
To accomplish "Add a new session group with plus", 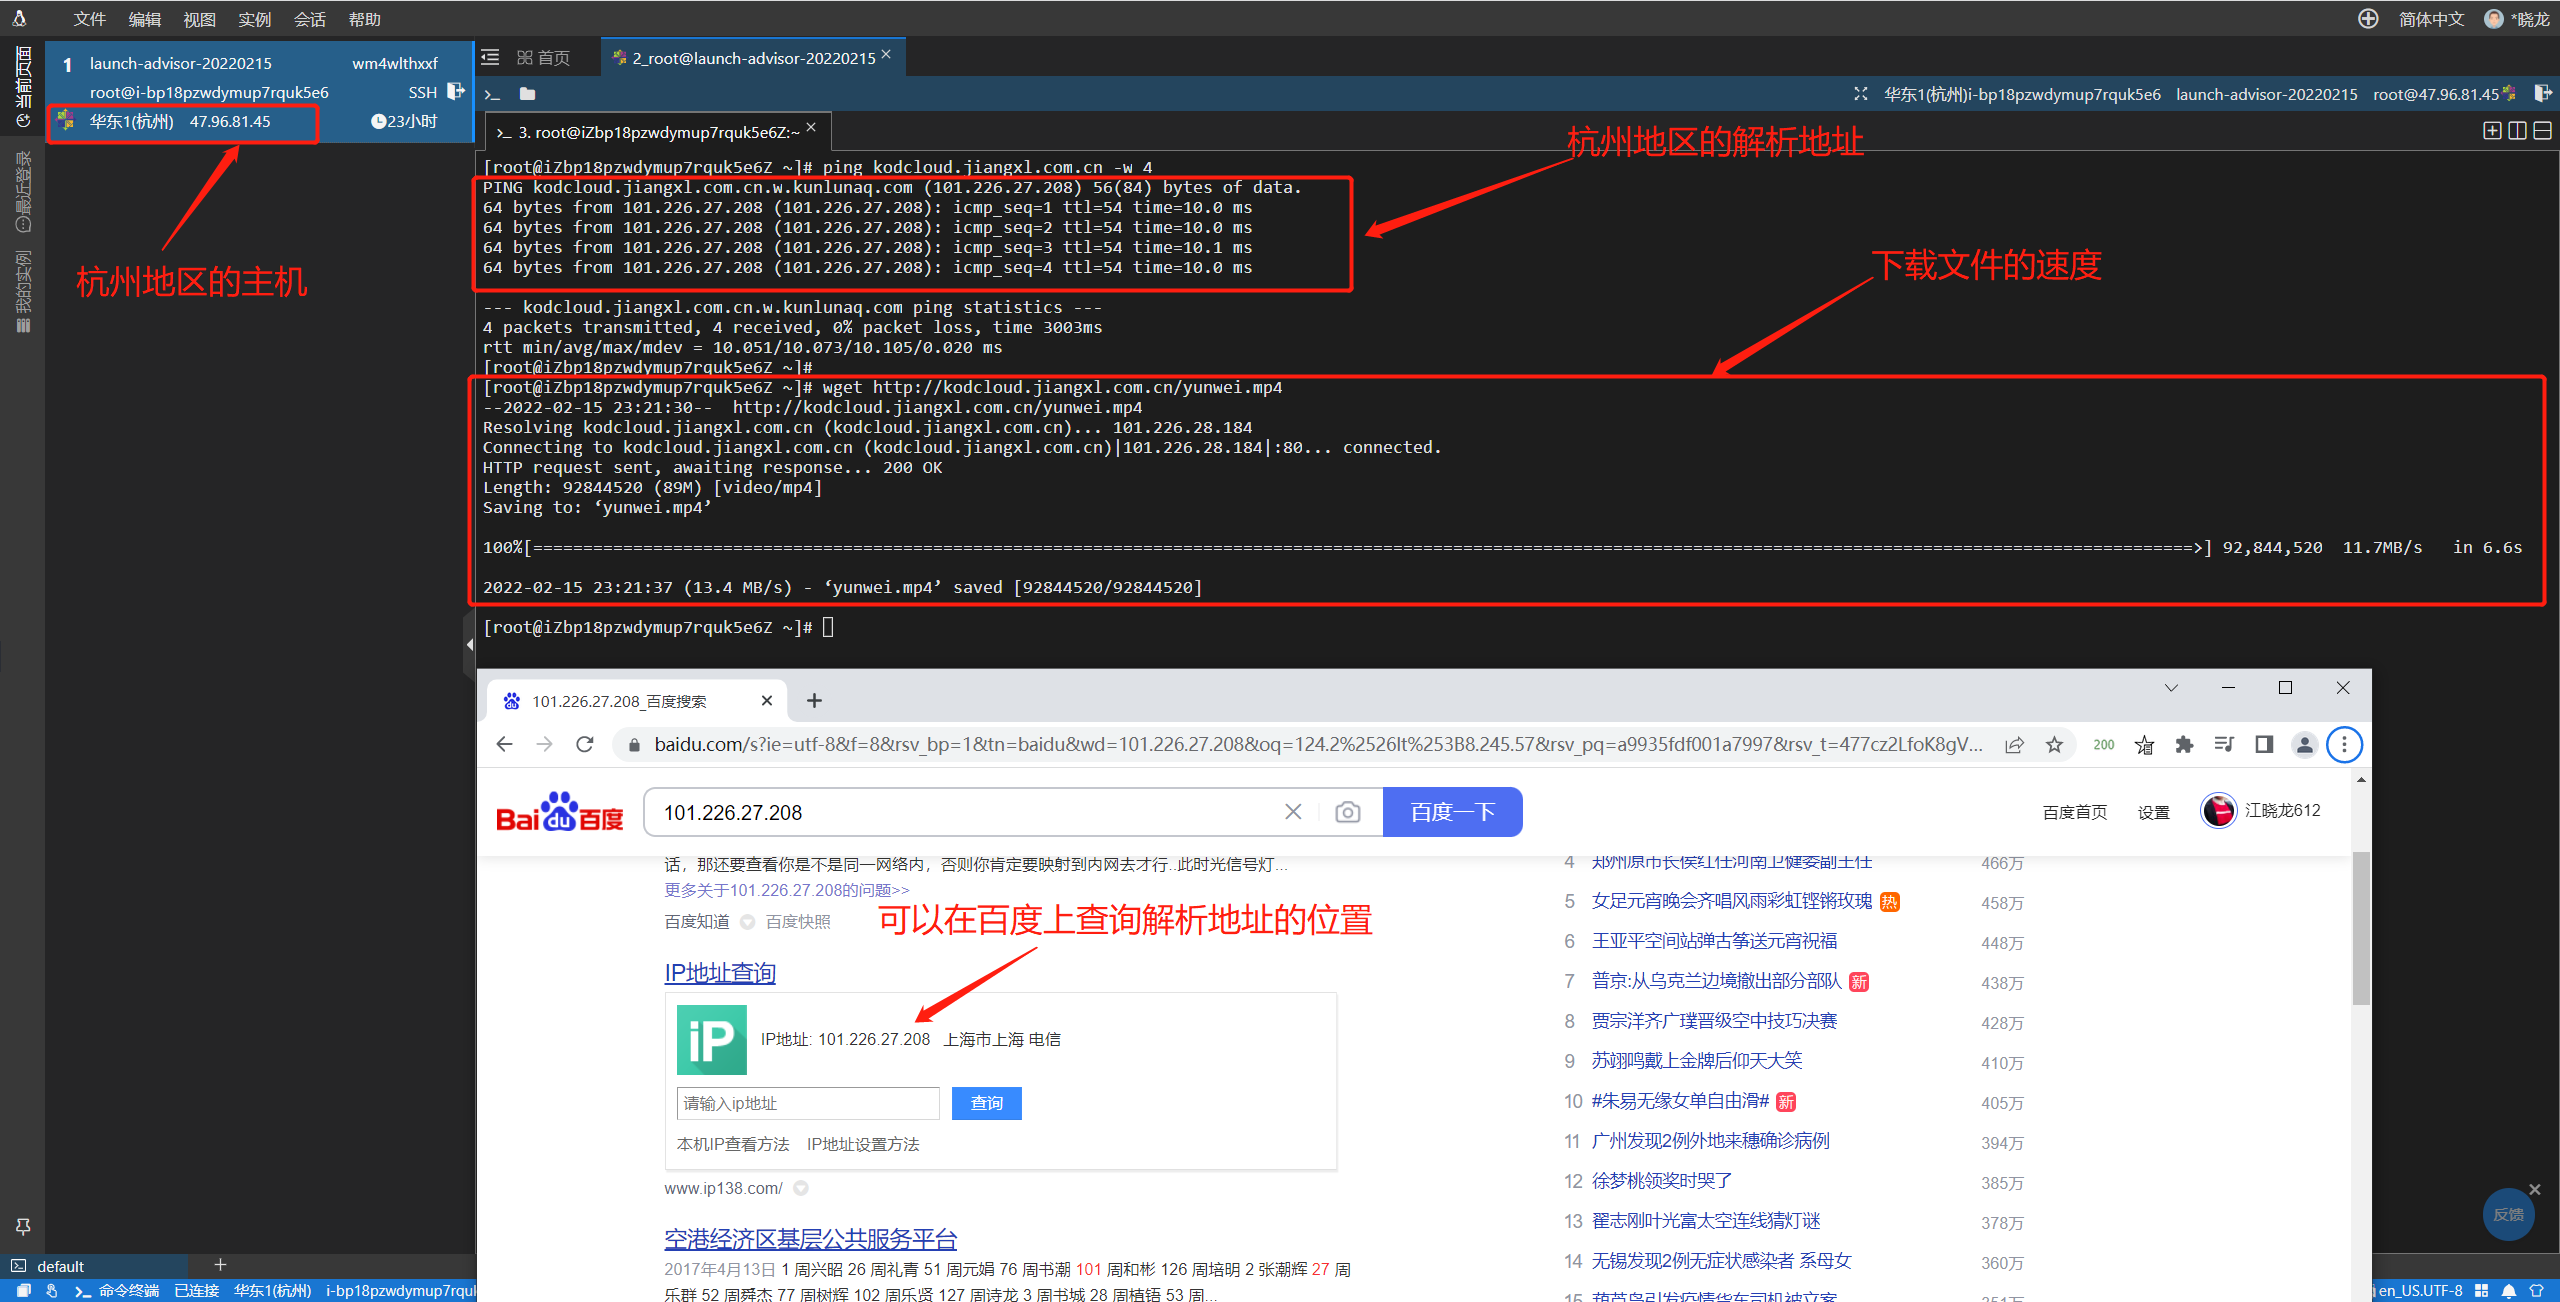I will tap(221, 1265).
